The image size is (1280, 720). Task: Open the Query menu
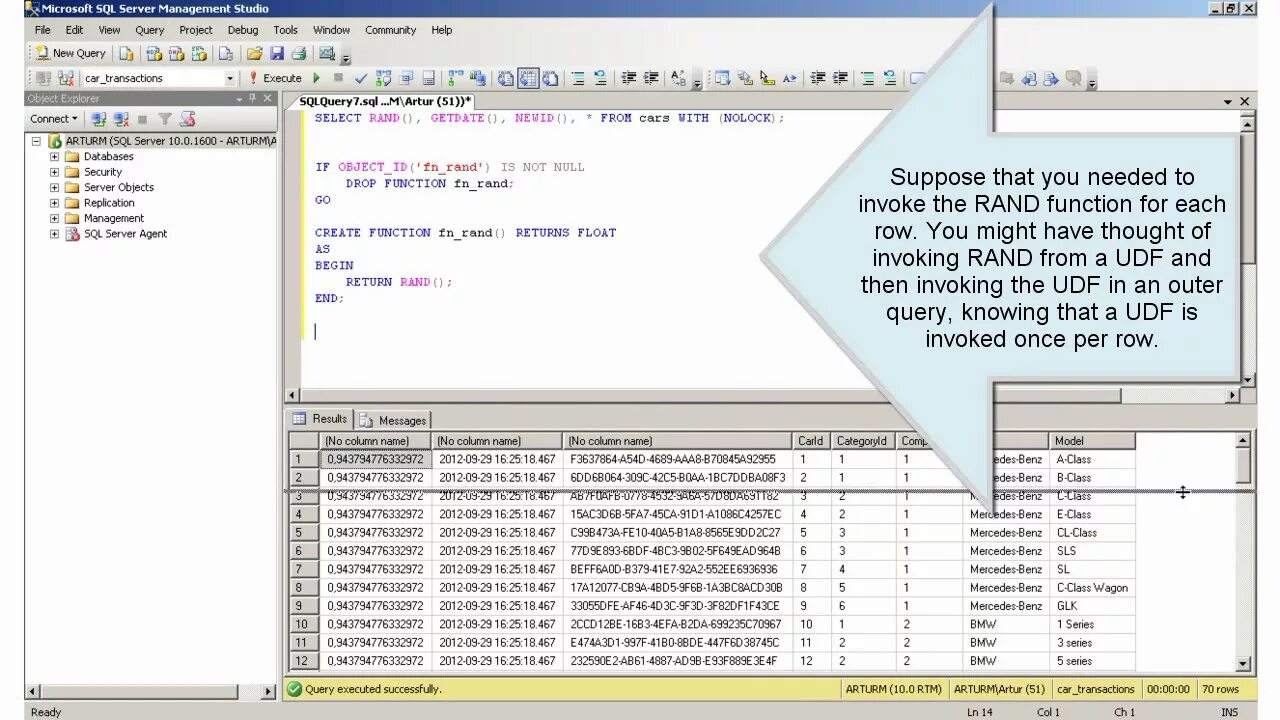click(x=150, y=30)
